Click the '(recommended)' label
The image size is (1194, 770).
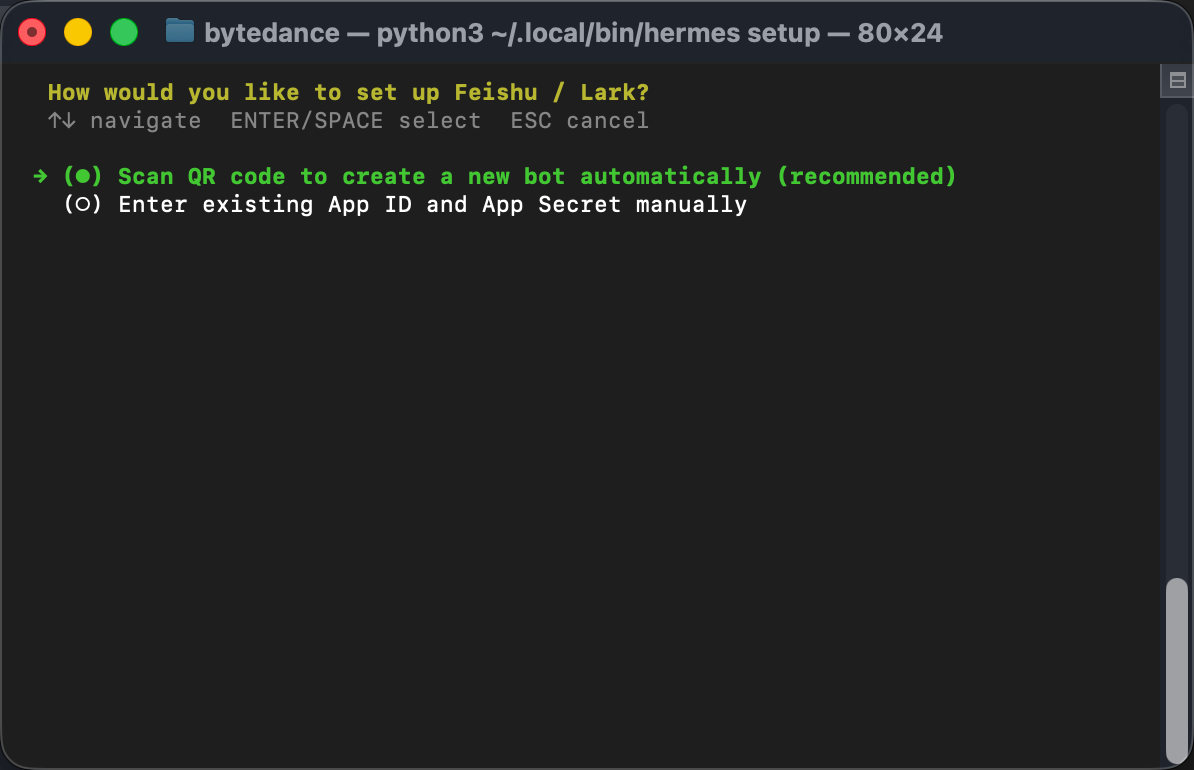[866, 176]
